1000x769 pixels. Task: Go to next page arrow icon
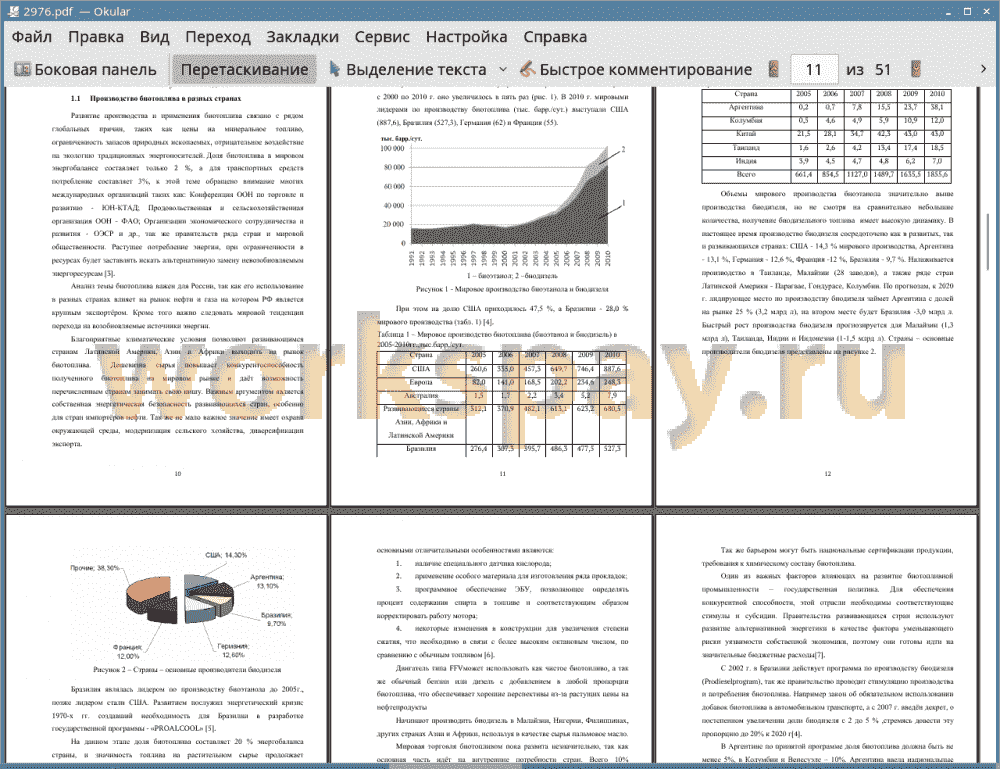(x=916, y=69)
